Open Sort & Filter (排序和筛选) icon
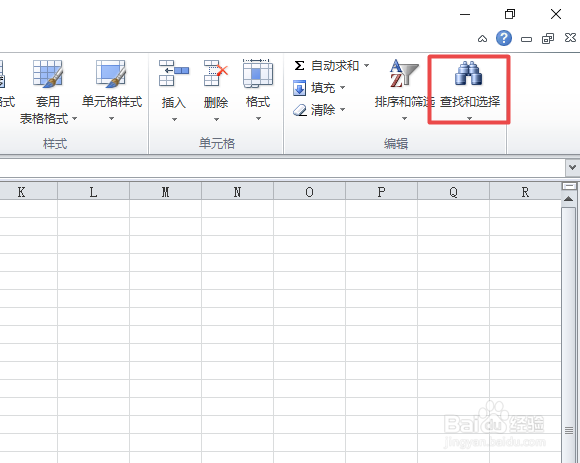Screen dimensions: 580x463 click(404, 74)
